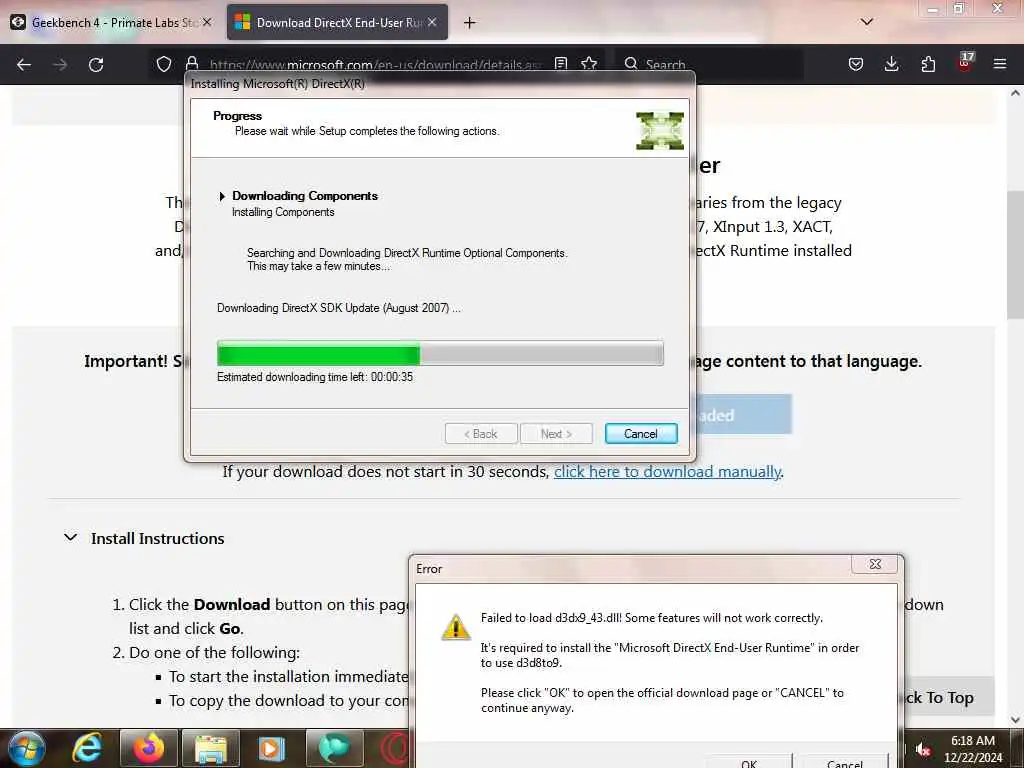This screenshot has height=768, width=1024.
Task: Switch to the Geekbench 4 tab
Action: pos(112,23)
